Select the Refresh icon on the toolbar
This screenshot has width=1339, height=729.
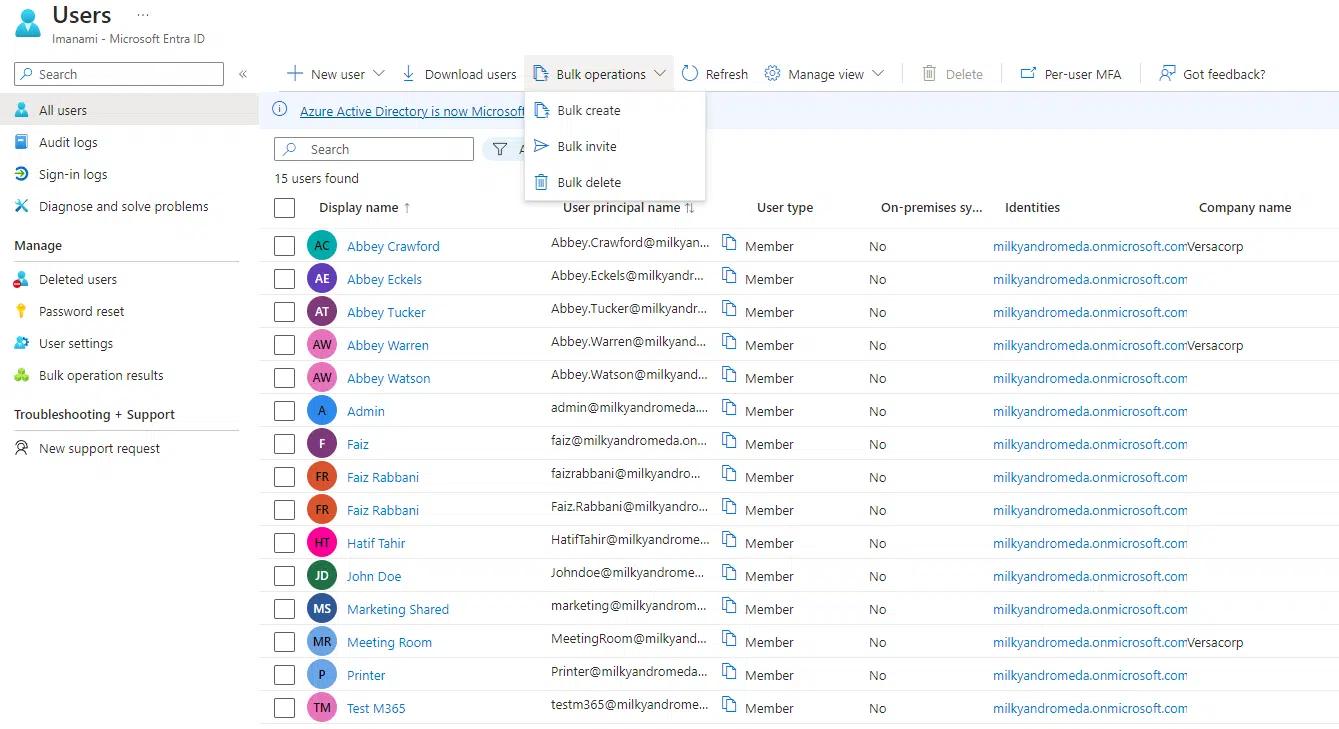point(689,73)
